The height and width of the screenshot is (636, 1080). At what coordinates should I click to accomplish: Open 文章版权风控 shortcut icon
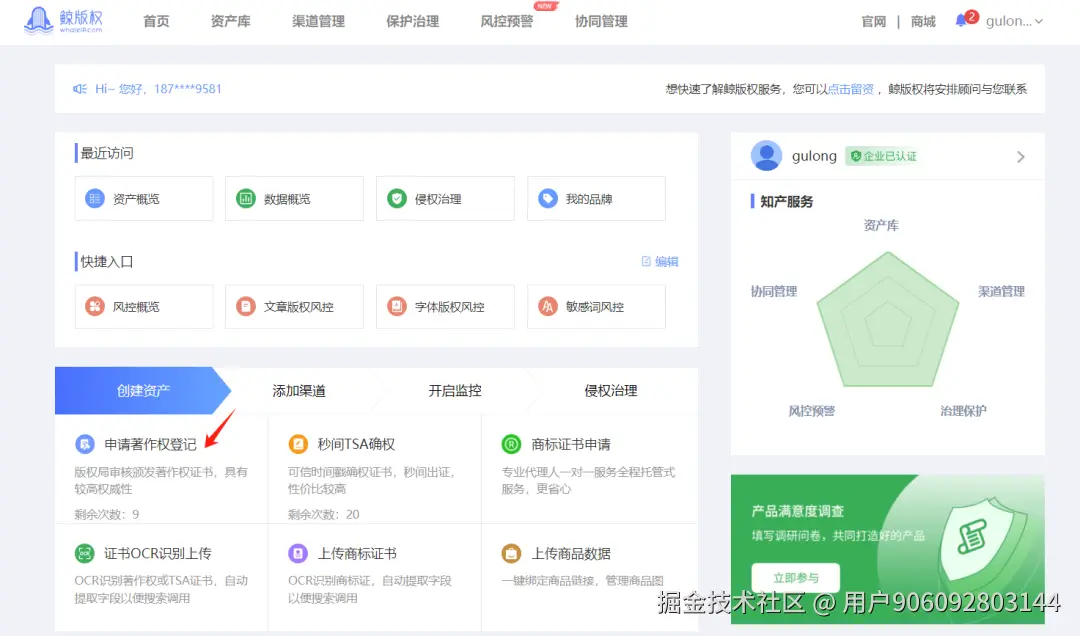coord(245,306)
